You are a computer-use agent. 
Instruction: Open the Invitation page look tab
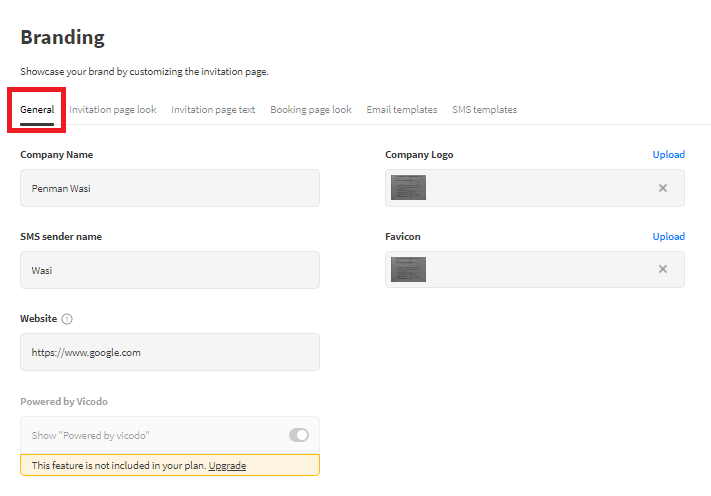pyautogui.click(x=113, y=110)
